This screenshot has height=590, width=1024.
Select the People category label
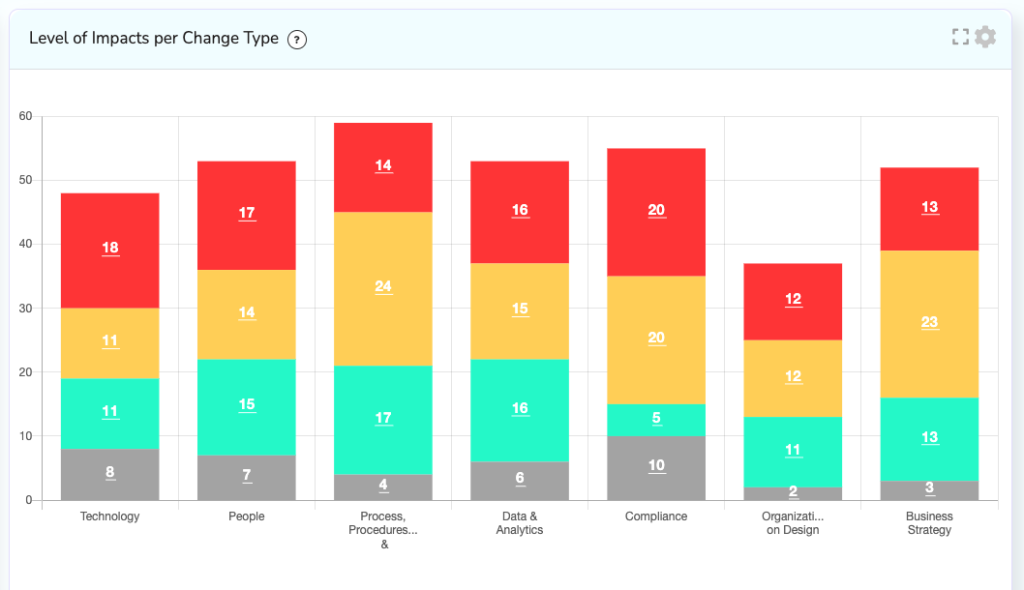(x=246, y=516)
